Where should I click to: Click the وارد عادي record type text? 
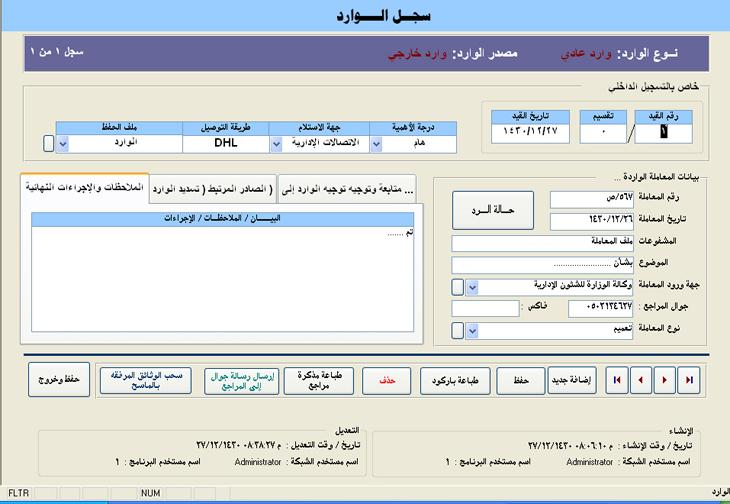coord(586,54)
